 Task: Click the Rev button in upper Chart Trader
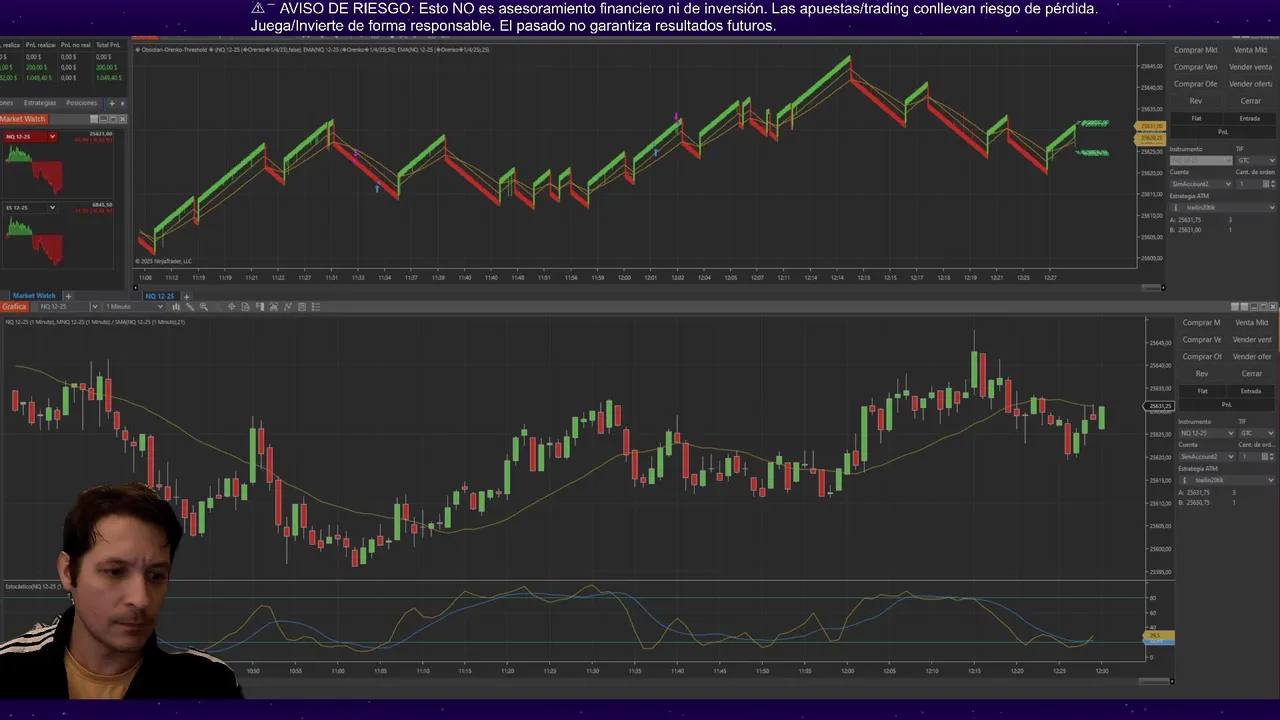click(x=1196, y=101)
